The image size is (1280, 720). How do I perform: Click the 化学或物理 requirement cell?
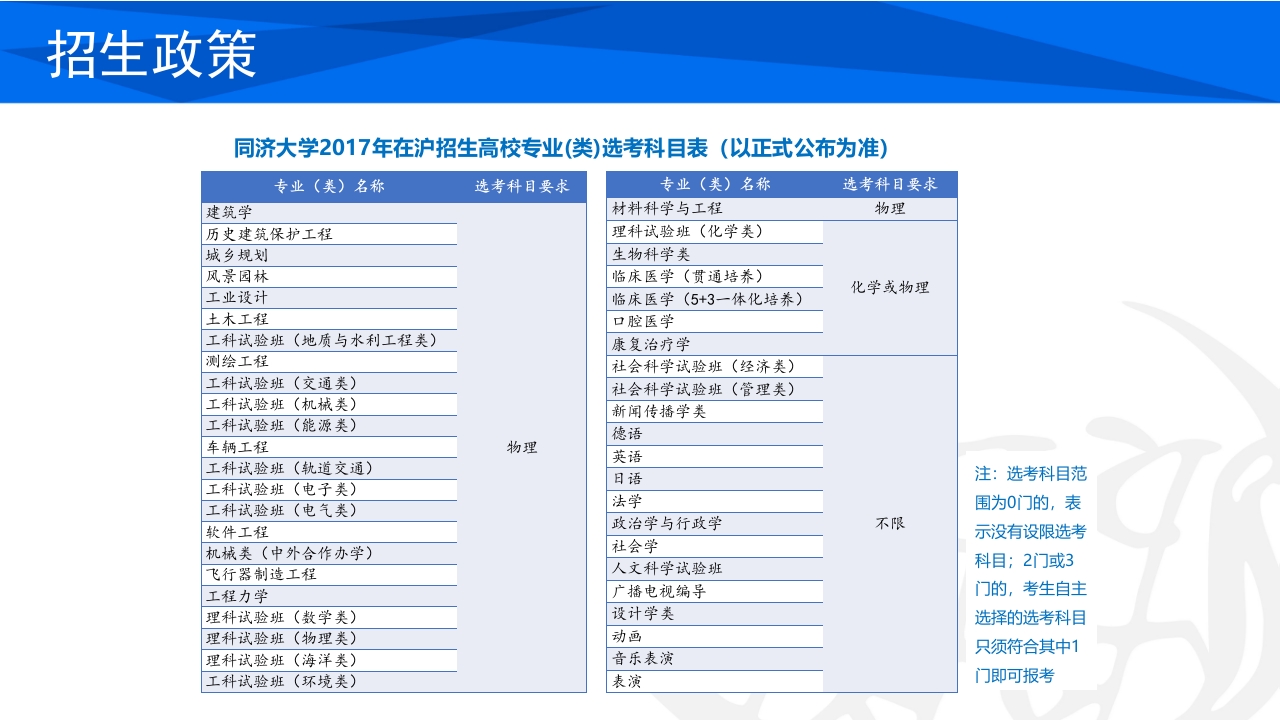point(890,286)
